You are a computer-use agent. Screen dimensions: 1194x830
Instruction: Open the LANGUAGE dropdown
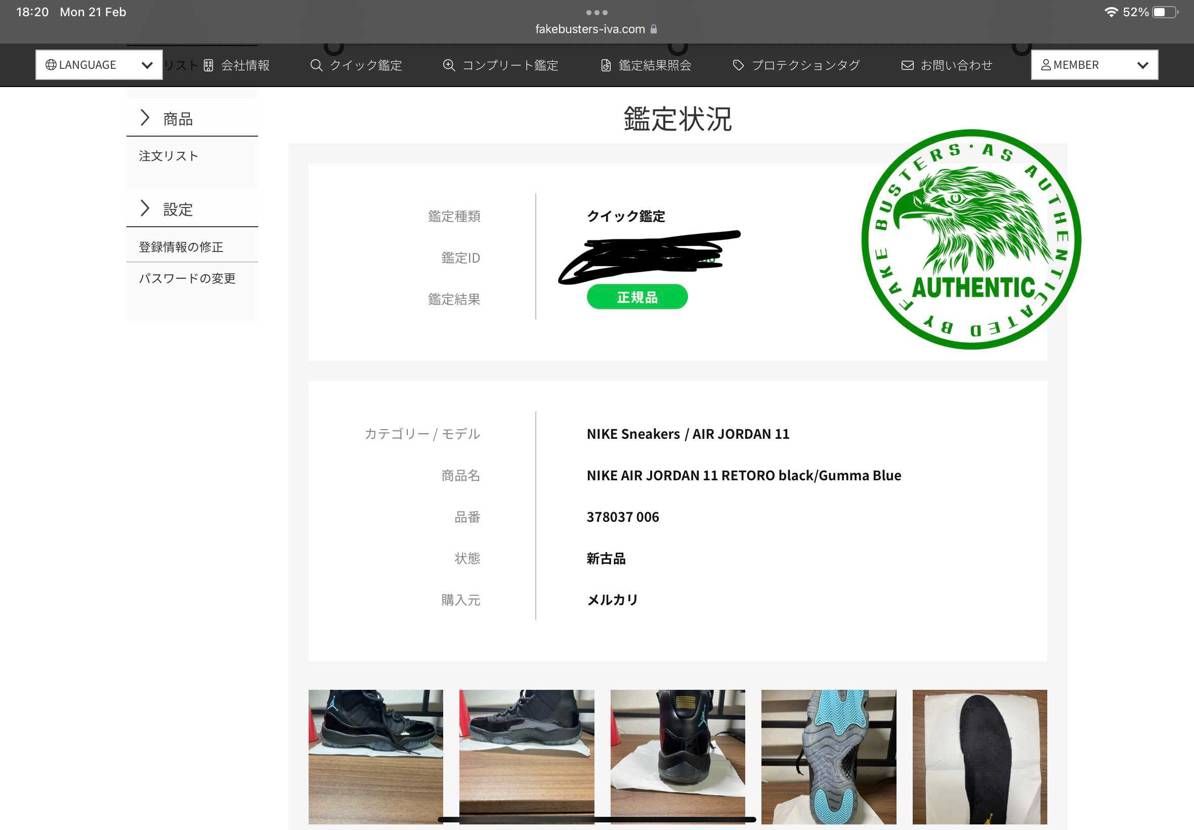point(99,65)
